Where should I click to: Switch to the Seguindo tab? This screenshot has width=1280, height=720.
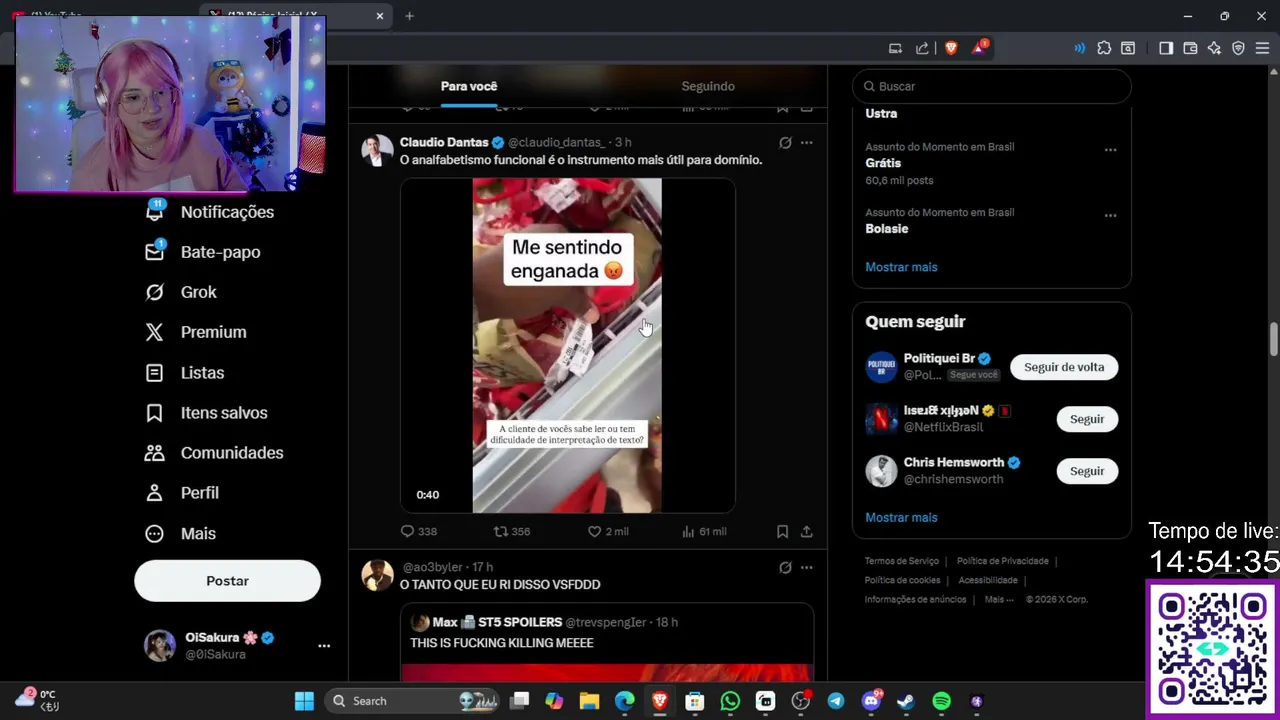click(708, 86)
